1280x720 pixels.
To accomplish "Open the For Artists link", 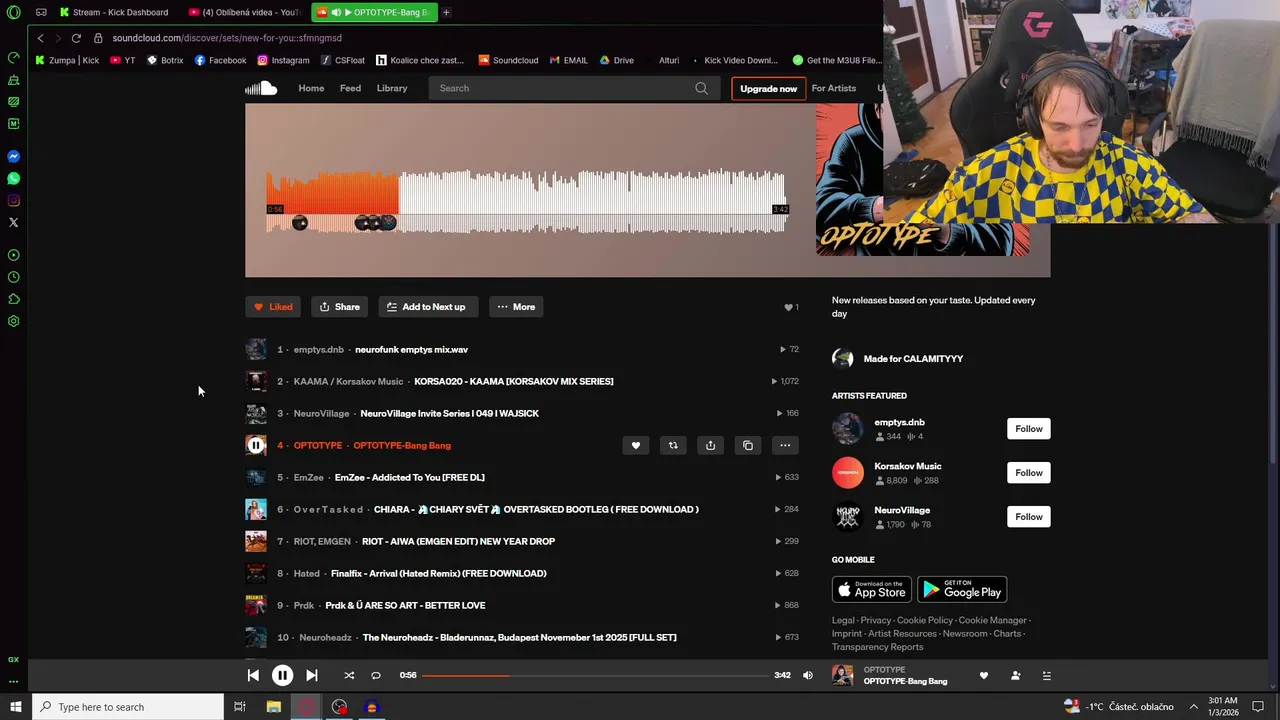I will click(834, 88).
